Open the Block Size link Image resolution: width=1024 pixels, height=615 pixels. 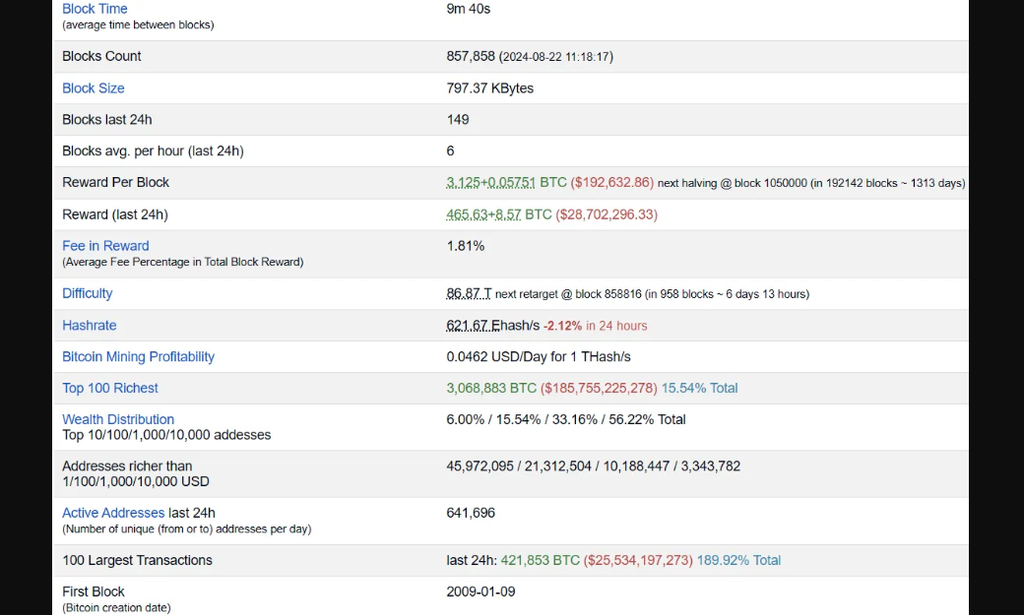pyautogui.click(x=93, y=88)
